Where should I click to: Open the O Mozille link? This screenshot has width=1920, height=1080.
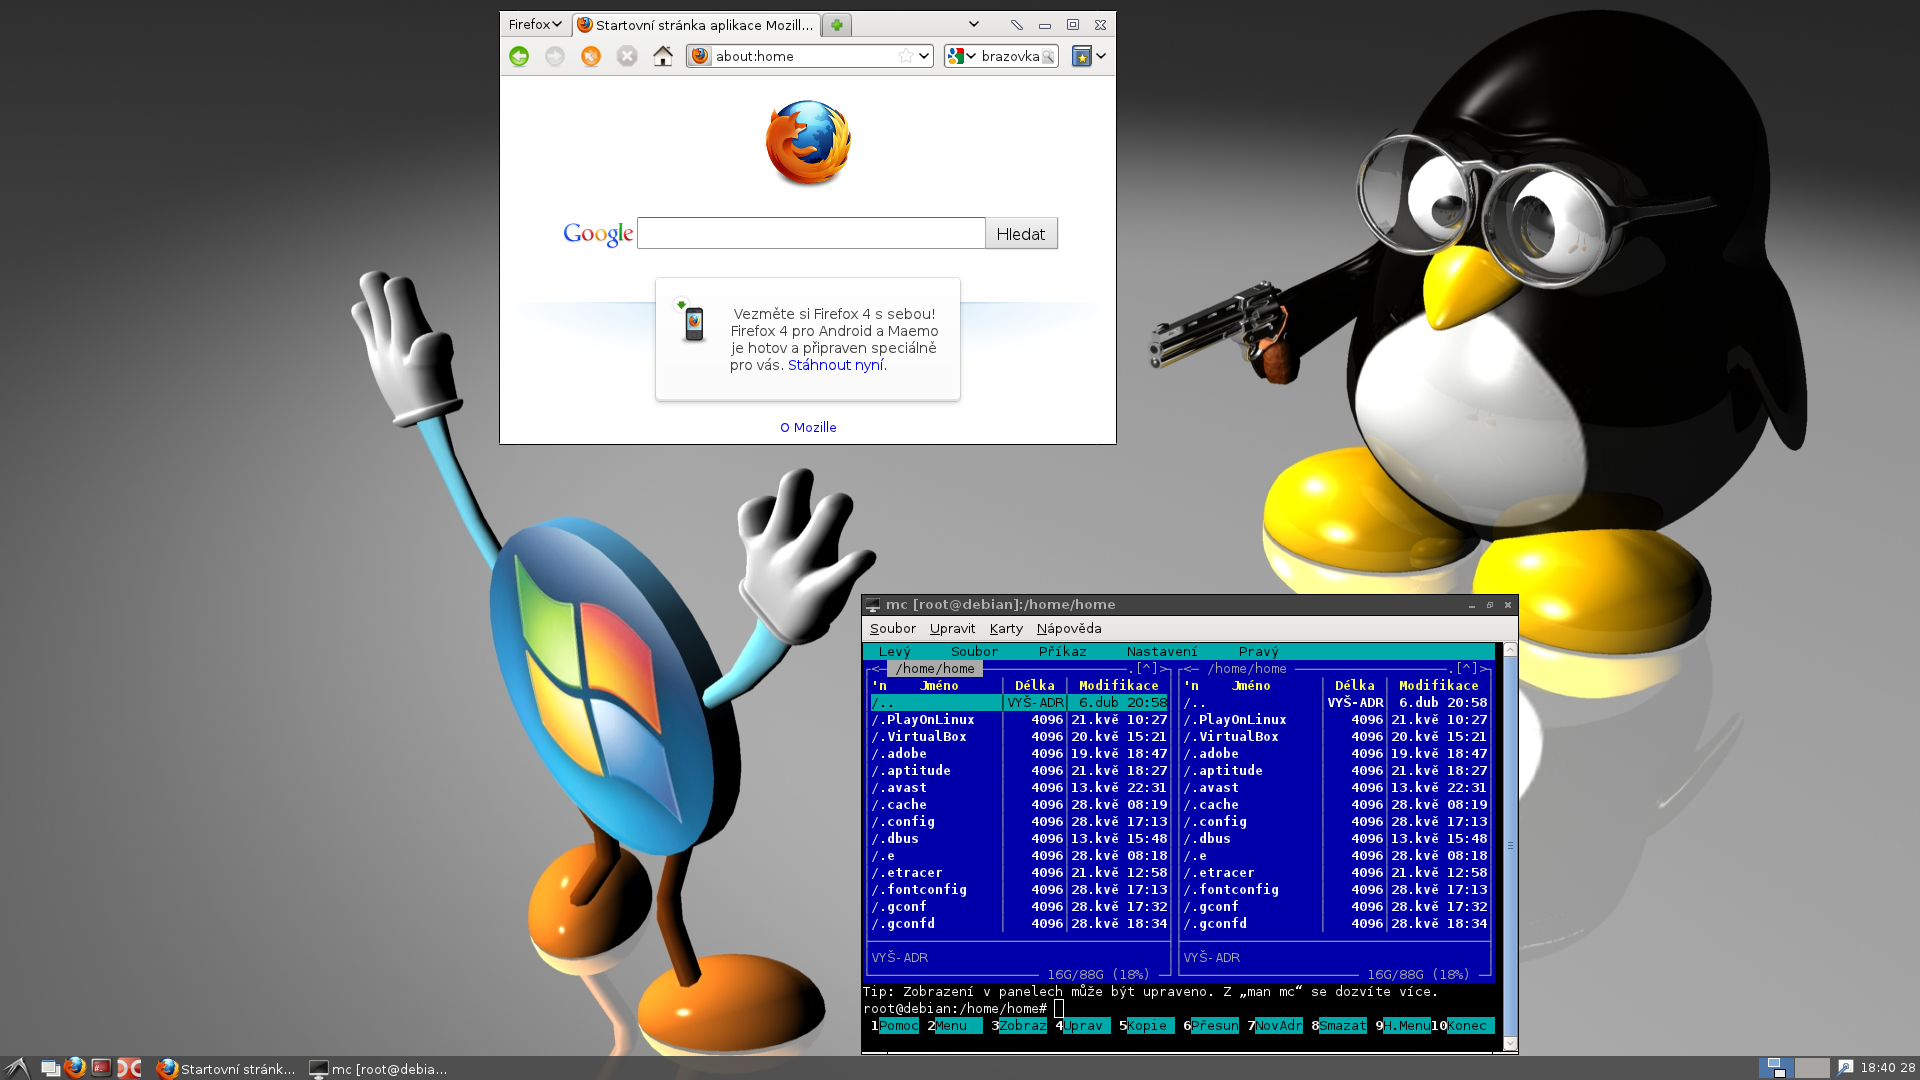(x=808, y=427)
